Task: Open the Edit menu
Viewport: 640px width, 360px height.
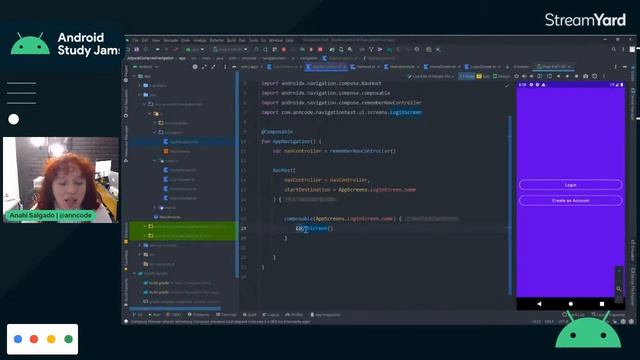Action: pos(145,40)
